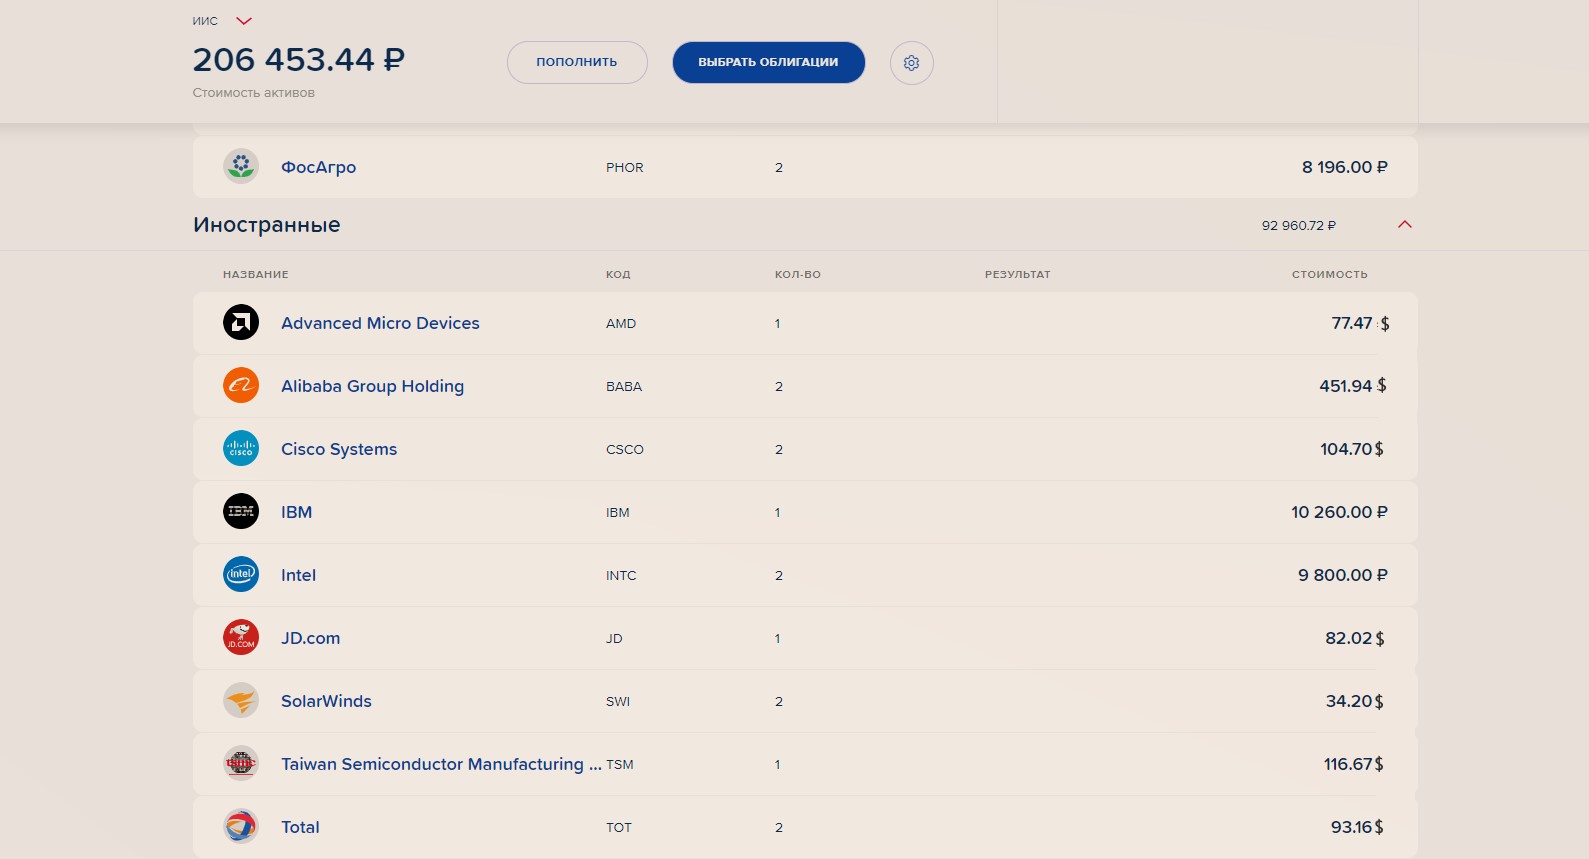Click the Иностранные section heading
Screen dimensions: 1589x859
(266, 225)
